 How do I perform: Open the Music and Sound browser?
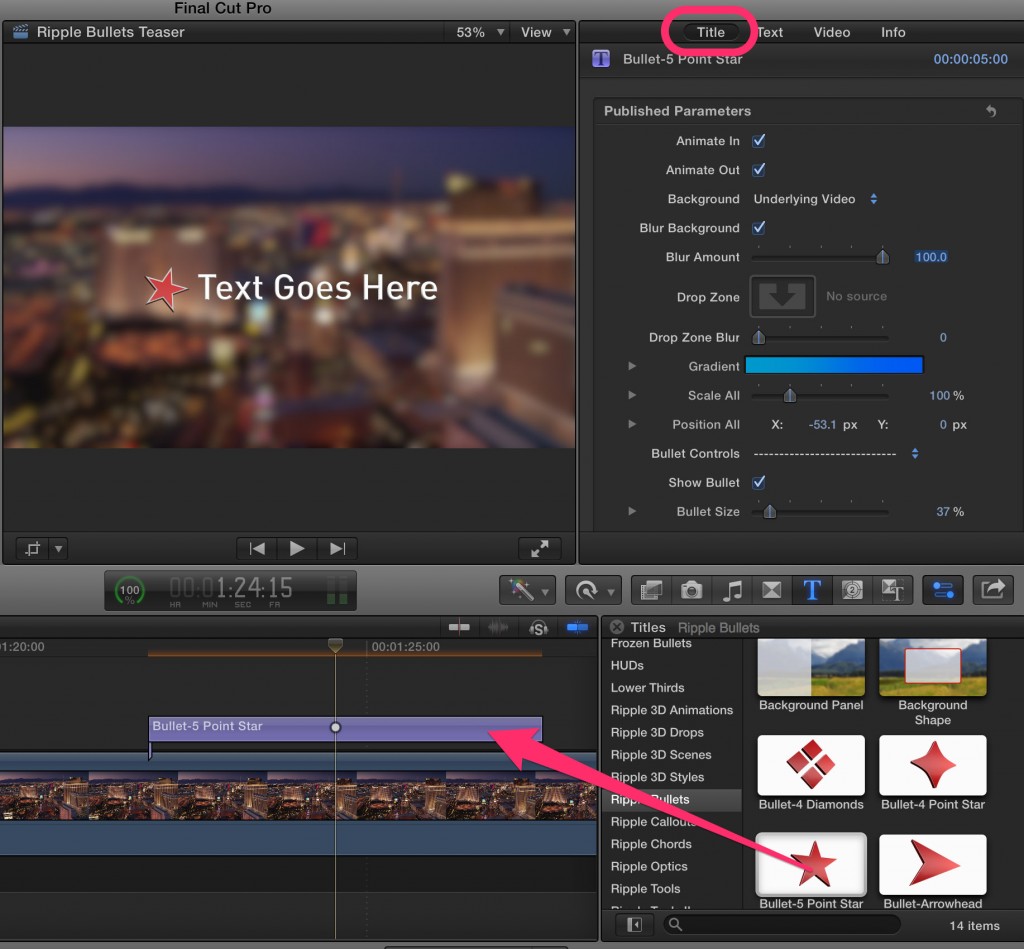pos(732,590)
